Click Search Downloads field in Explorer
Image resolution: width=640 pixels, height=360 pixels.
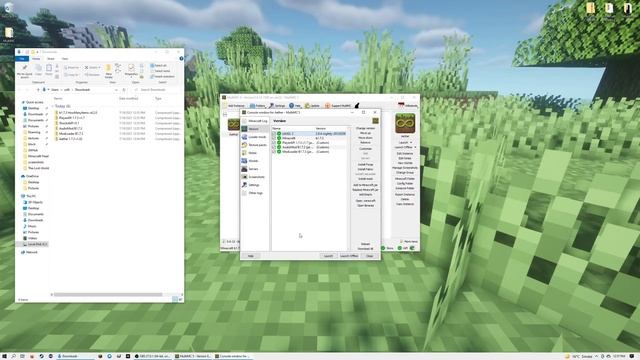[156, 90]
